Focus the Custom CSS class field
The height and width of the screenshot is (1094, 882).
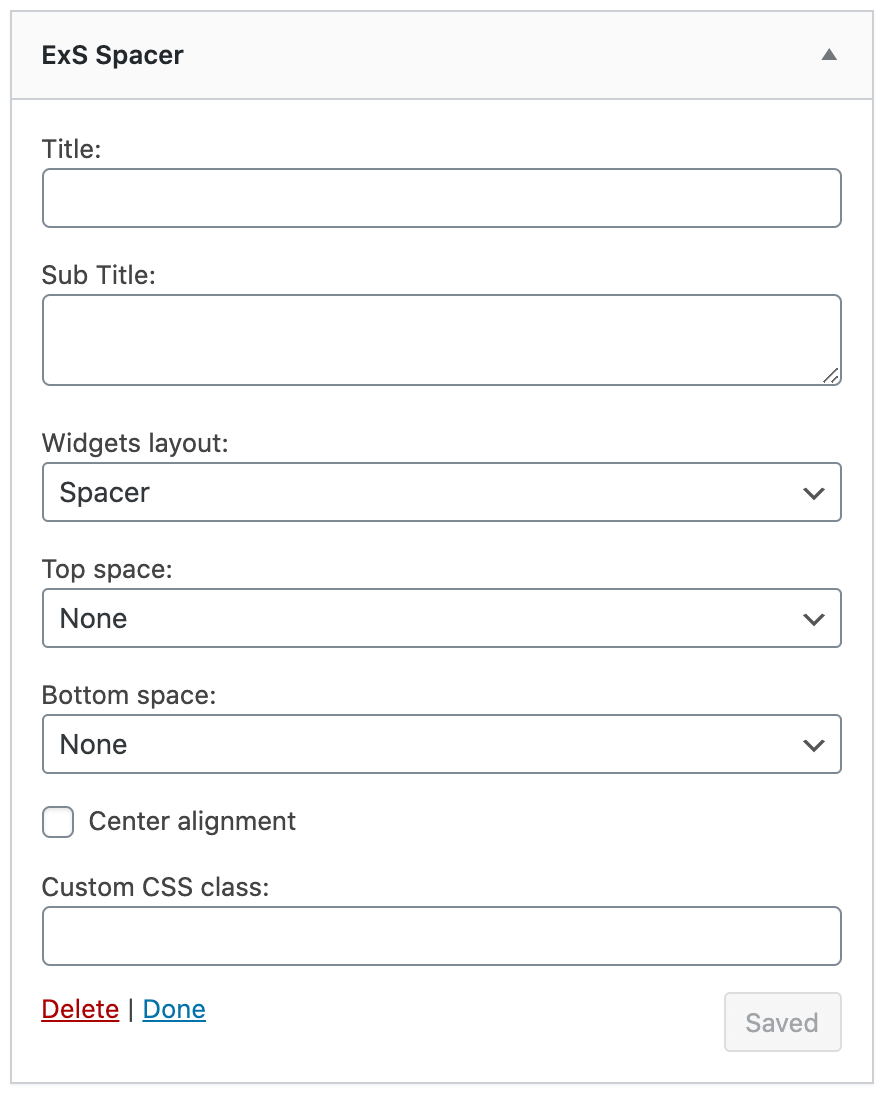(x=441, y=936)
